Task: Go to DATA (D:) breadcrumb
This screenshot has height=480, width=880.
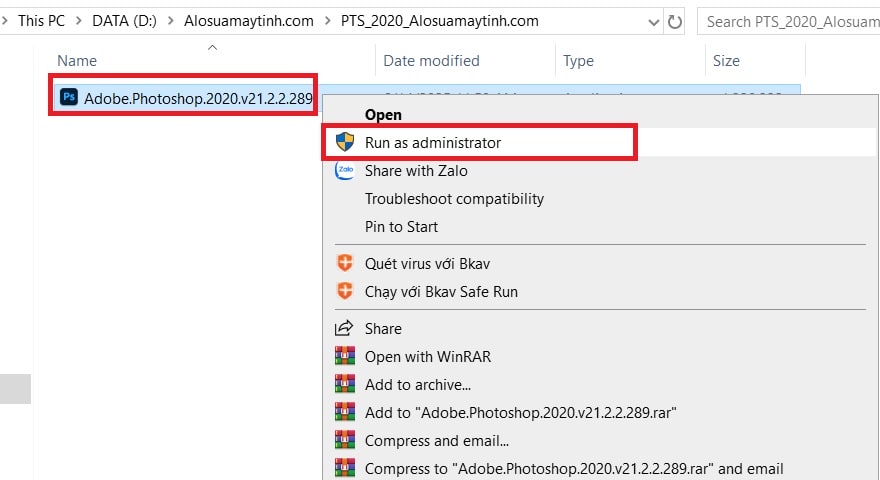Action: click(124, 21)
